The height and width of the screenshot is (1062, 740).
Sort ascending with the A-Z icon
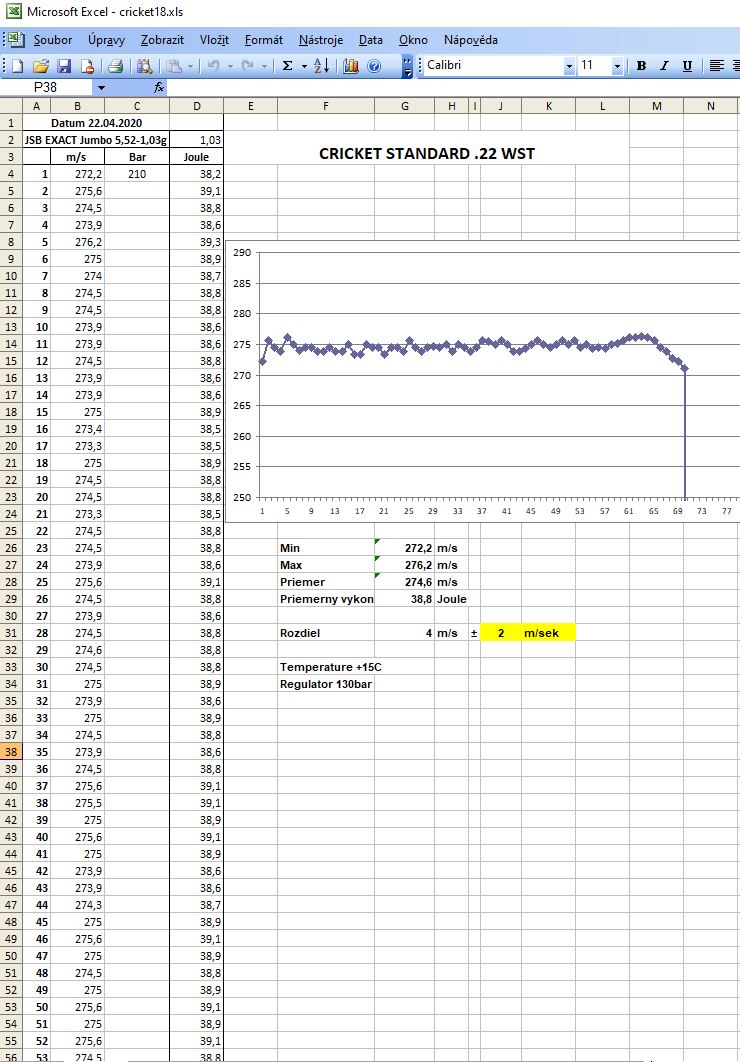pyautogui.click(x=322, y=66)
